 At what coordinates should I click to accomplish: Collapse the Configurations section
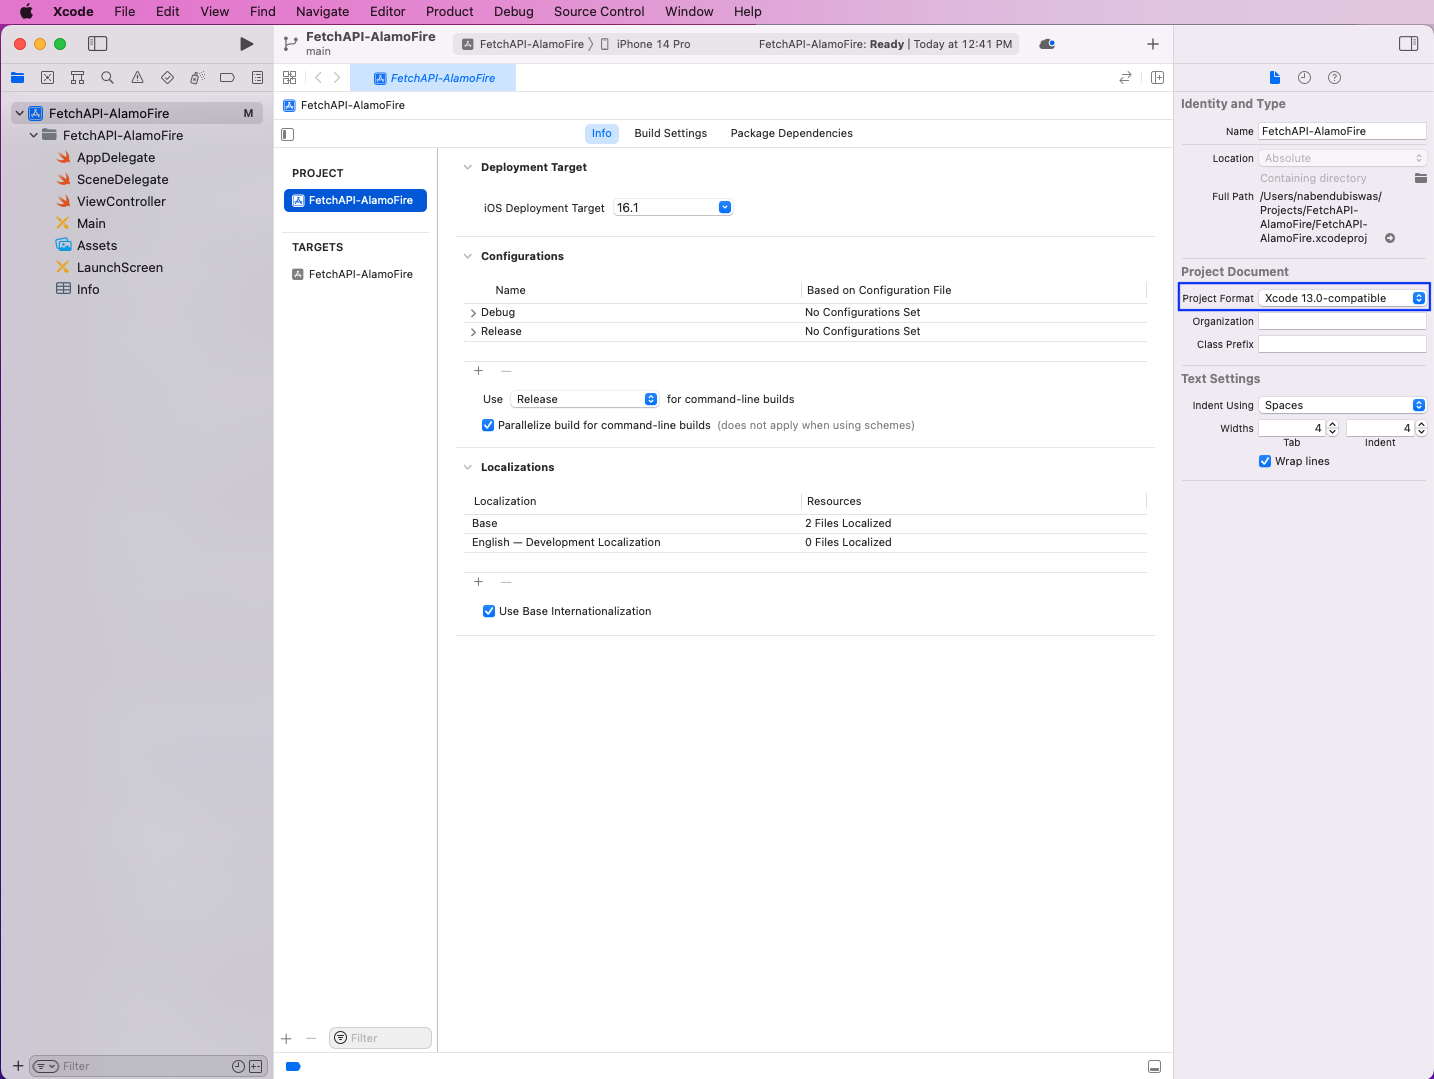467,256
